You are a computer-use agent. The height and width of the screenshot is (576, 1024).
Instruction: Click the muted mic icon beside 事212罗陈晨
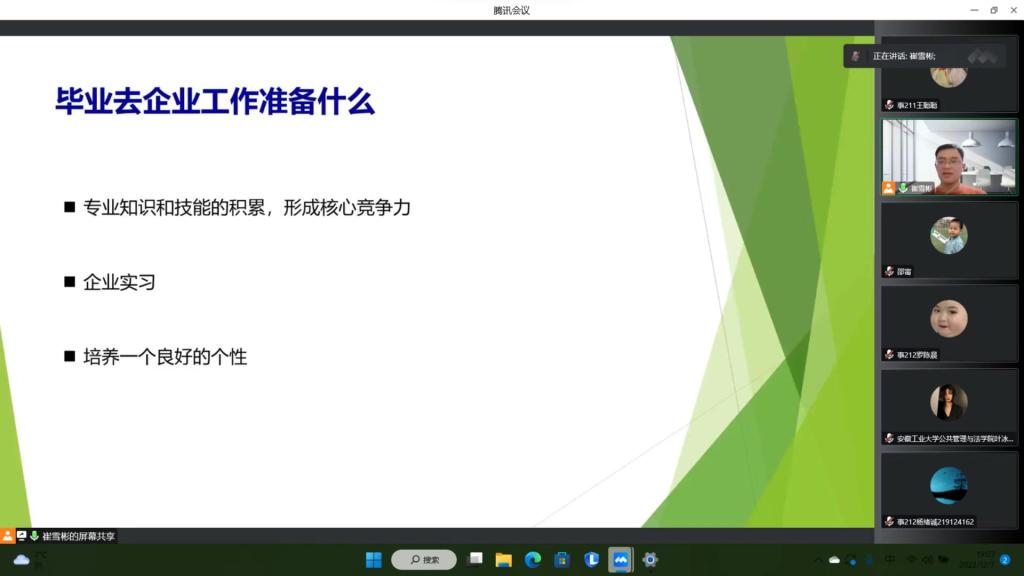[x=889, y=355]
